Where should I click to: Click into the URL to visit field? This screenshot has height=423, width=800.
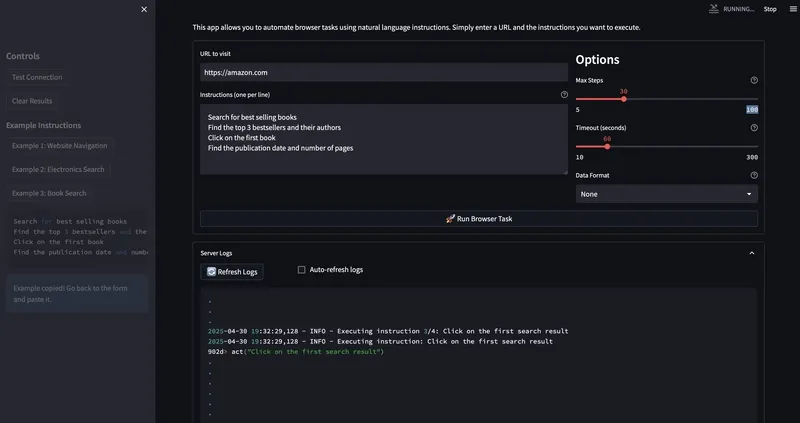(383, 72)
